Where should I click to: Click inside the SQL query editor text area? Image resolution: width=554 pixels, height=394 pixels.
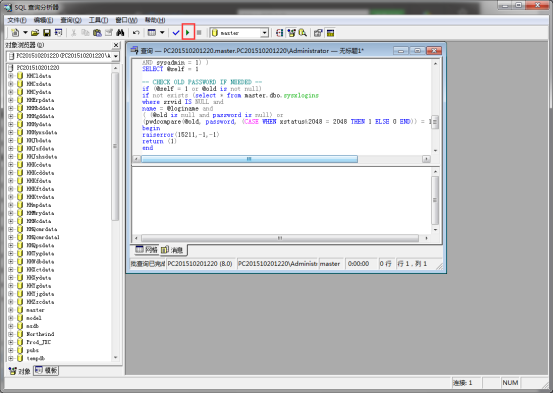pos(282,107)
